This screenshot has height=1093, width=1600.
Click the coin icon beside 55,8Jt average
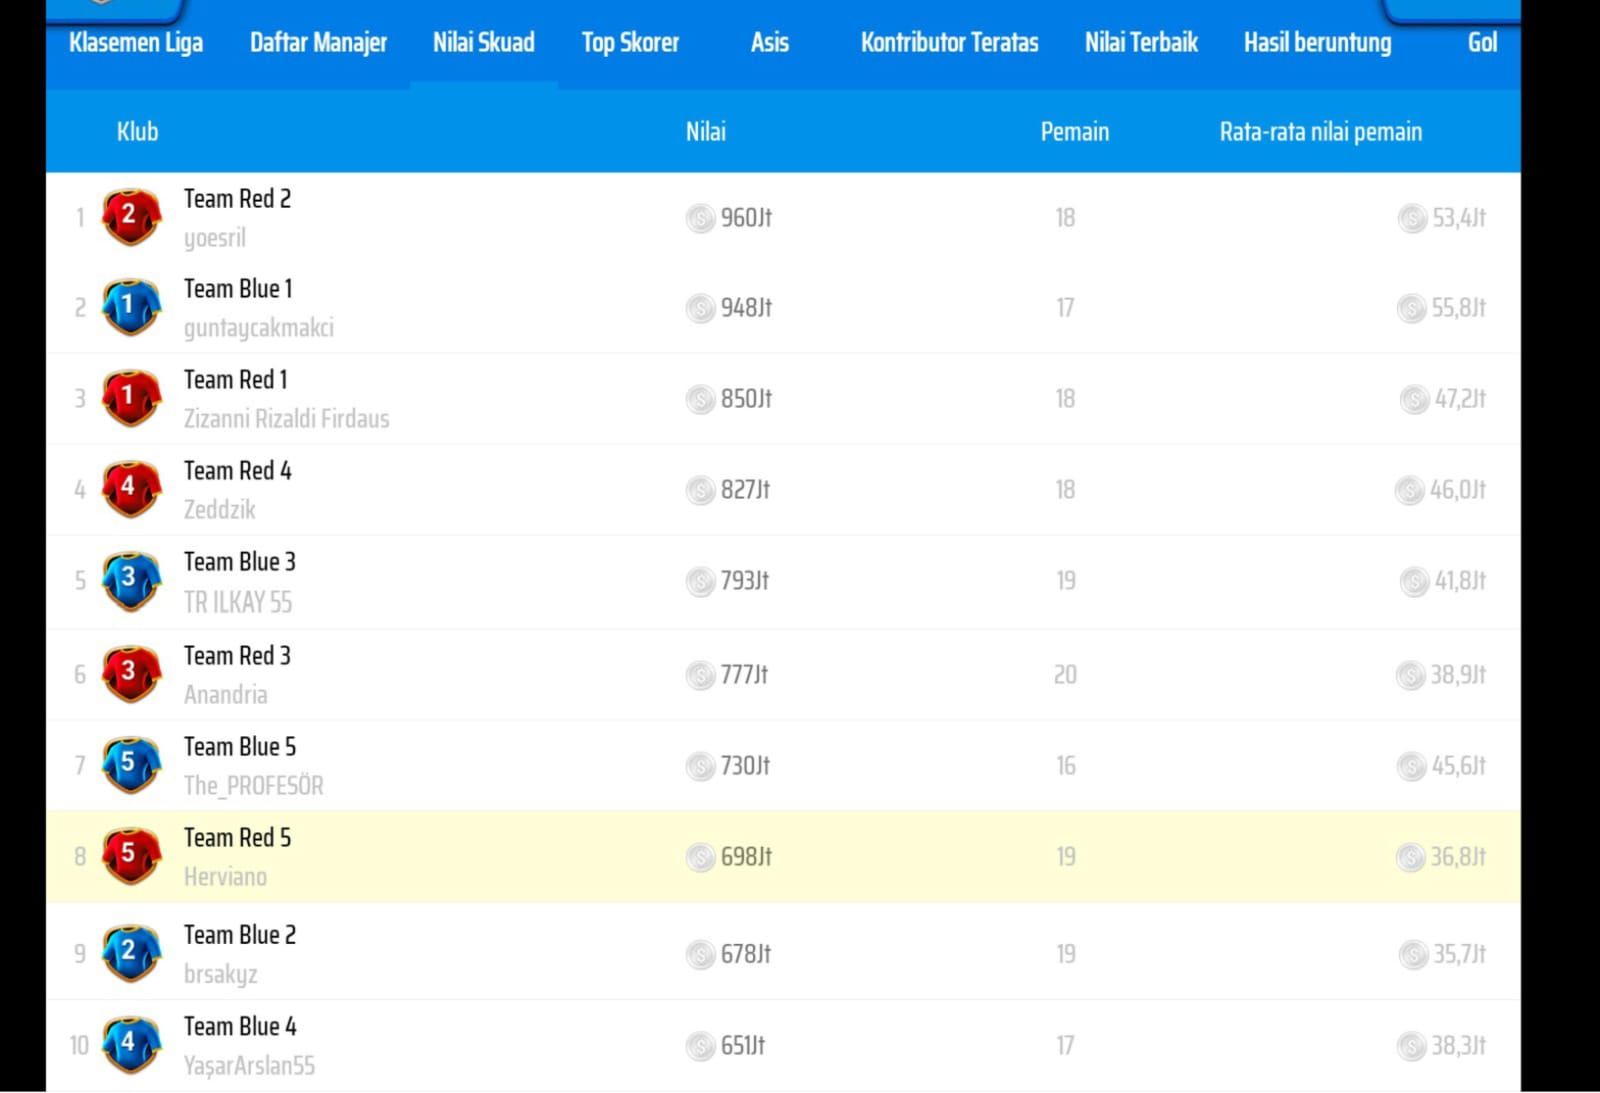[x=1411, y=308]
